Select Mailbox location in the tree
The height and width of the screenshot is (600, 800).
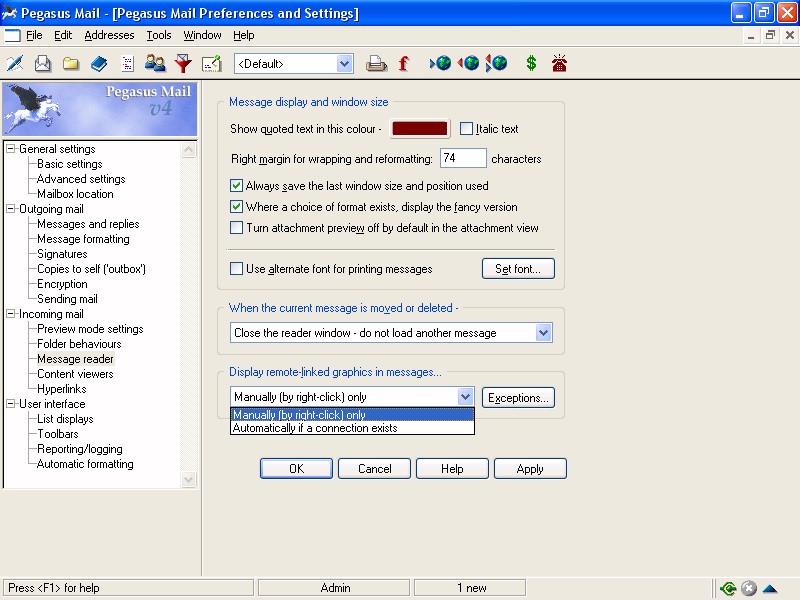coord(75,194)
